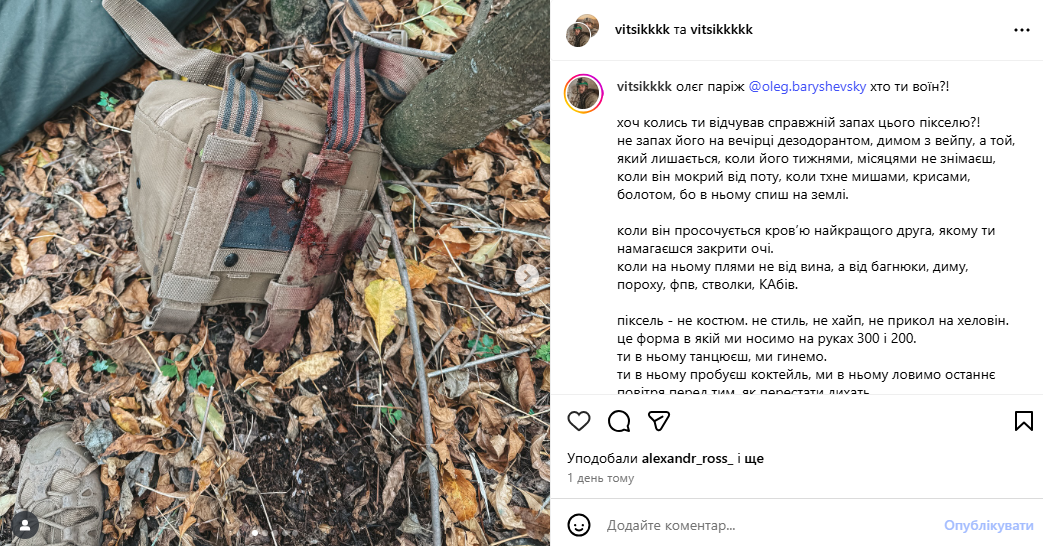Open comments via the speech bubble icon
The height and width of the screenshot is (546, 1043).
(619, 421)
